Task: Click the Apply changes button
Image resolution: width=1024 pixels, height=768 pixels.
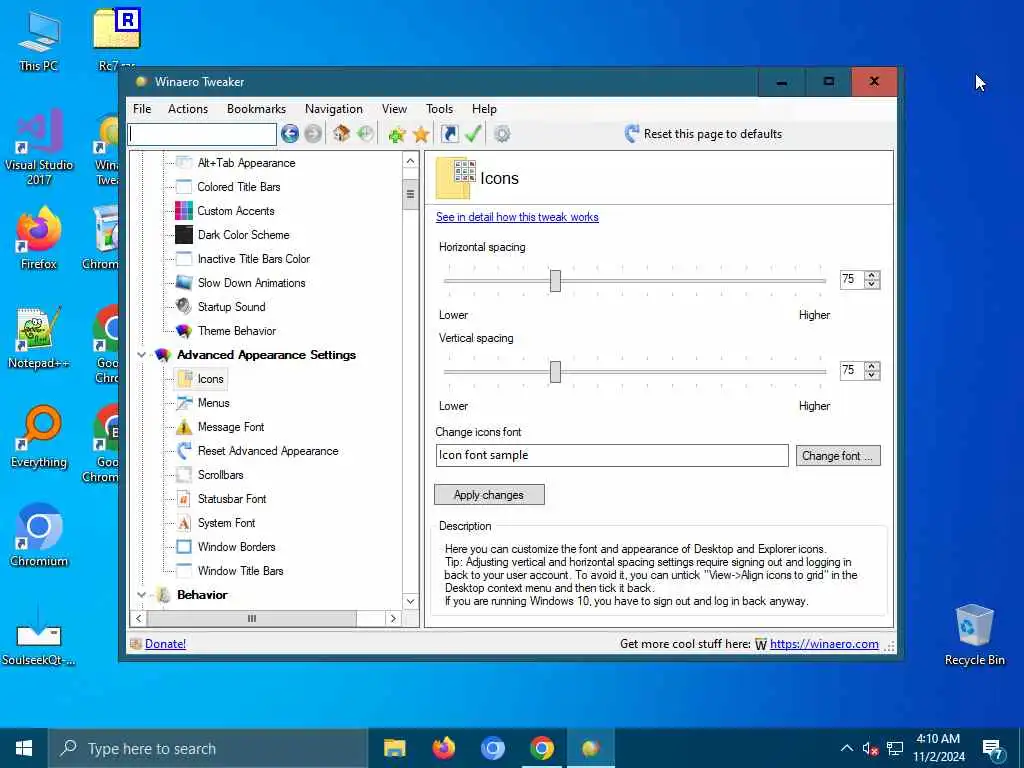Action: (489, 495)
